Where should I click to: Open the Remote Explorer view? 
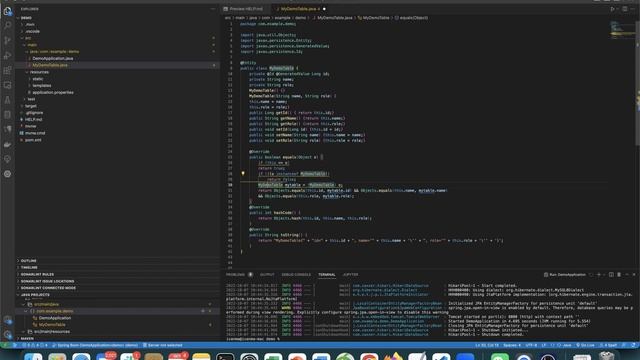click(x=7, y=85)
